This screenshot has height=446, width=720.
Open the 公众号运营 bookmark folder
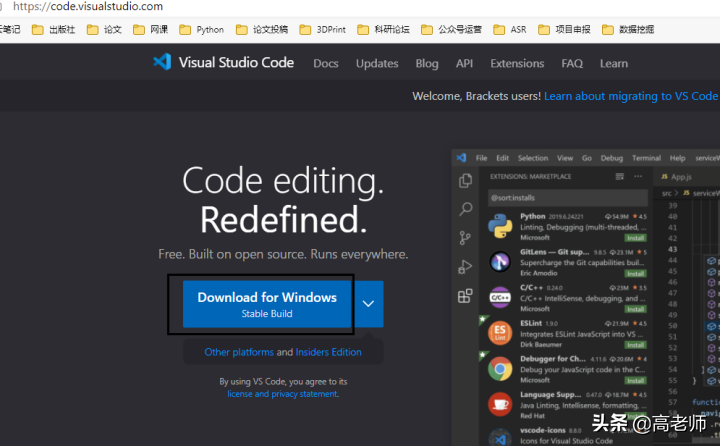[x=452, y=29]
